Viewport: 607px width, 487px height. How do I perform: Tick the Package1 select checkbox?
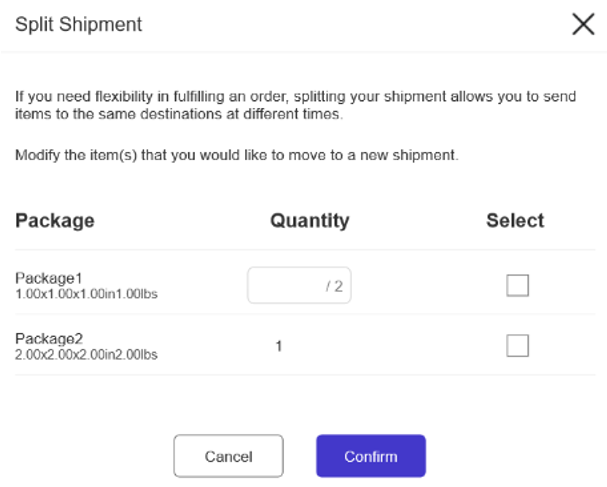[x=518, y=285]
